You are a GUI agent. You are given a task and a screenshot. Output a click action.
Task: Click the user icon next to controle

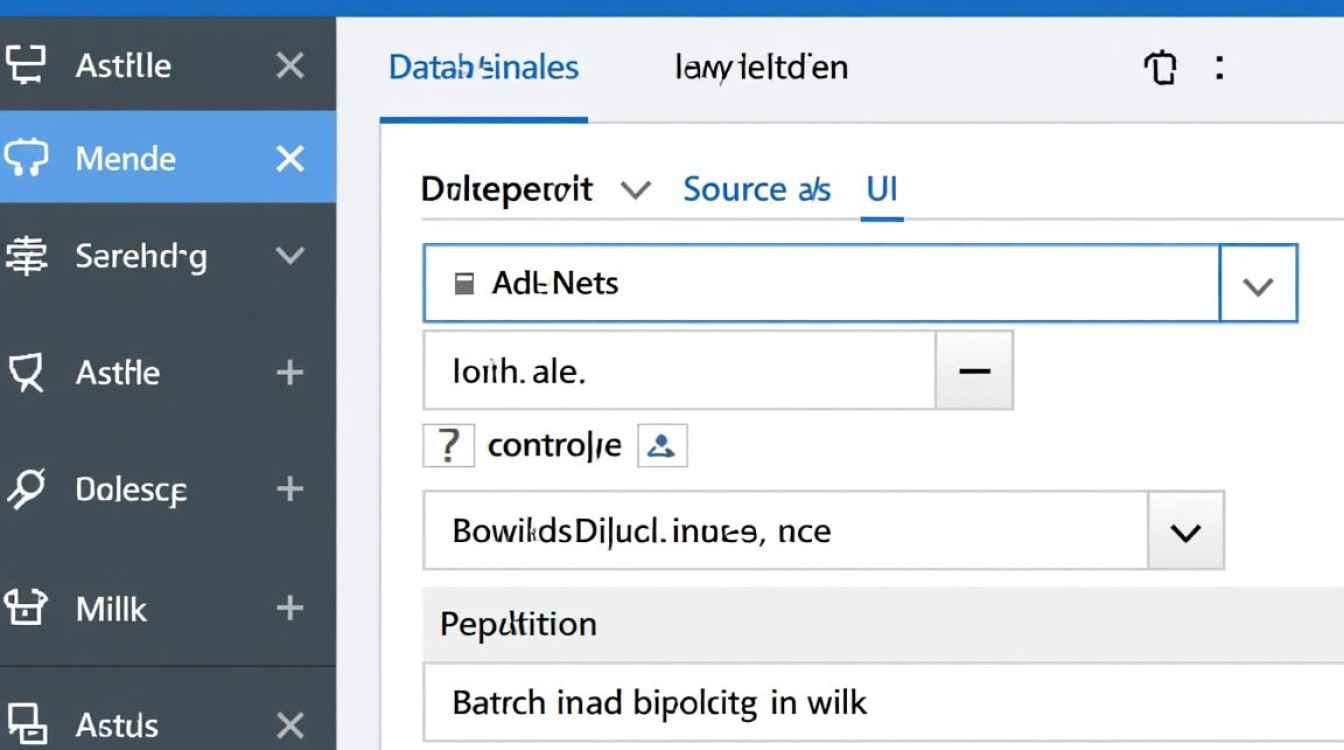[x=661, y=446]
